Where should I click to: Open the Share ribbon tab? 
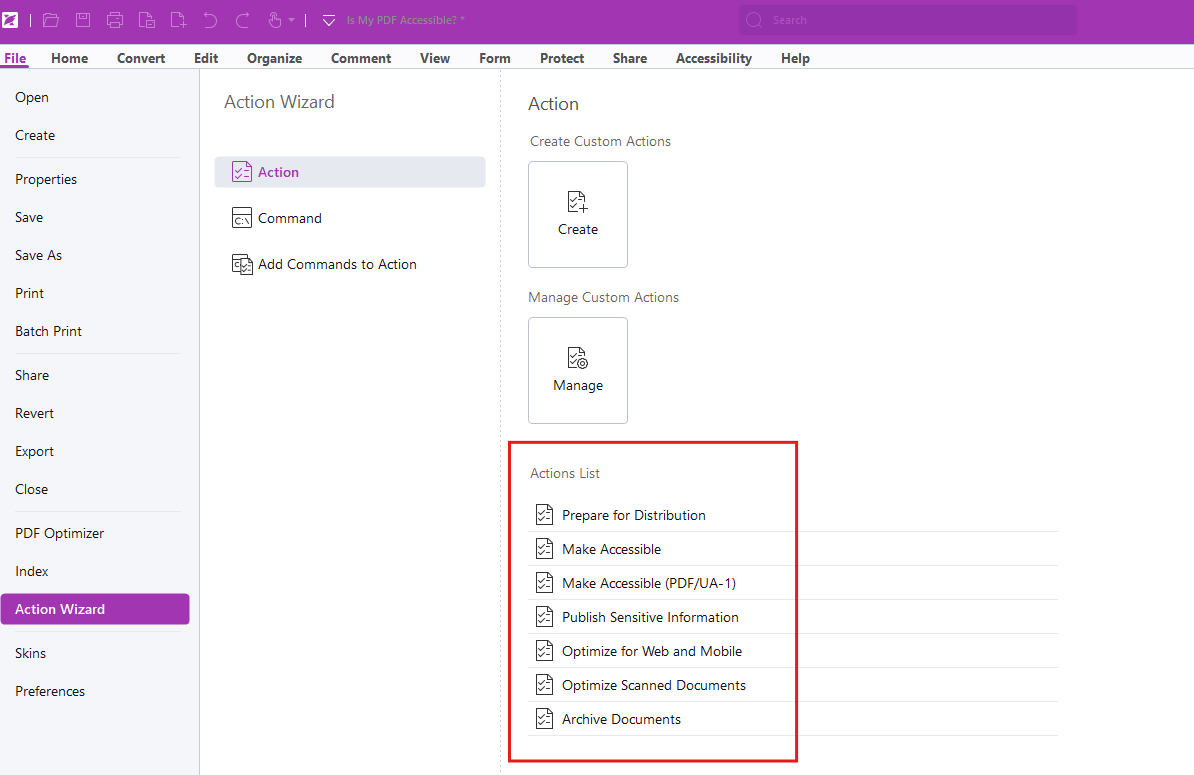coord(630,58)
